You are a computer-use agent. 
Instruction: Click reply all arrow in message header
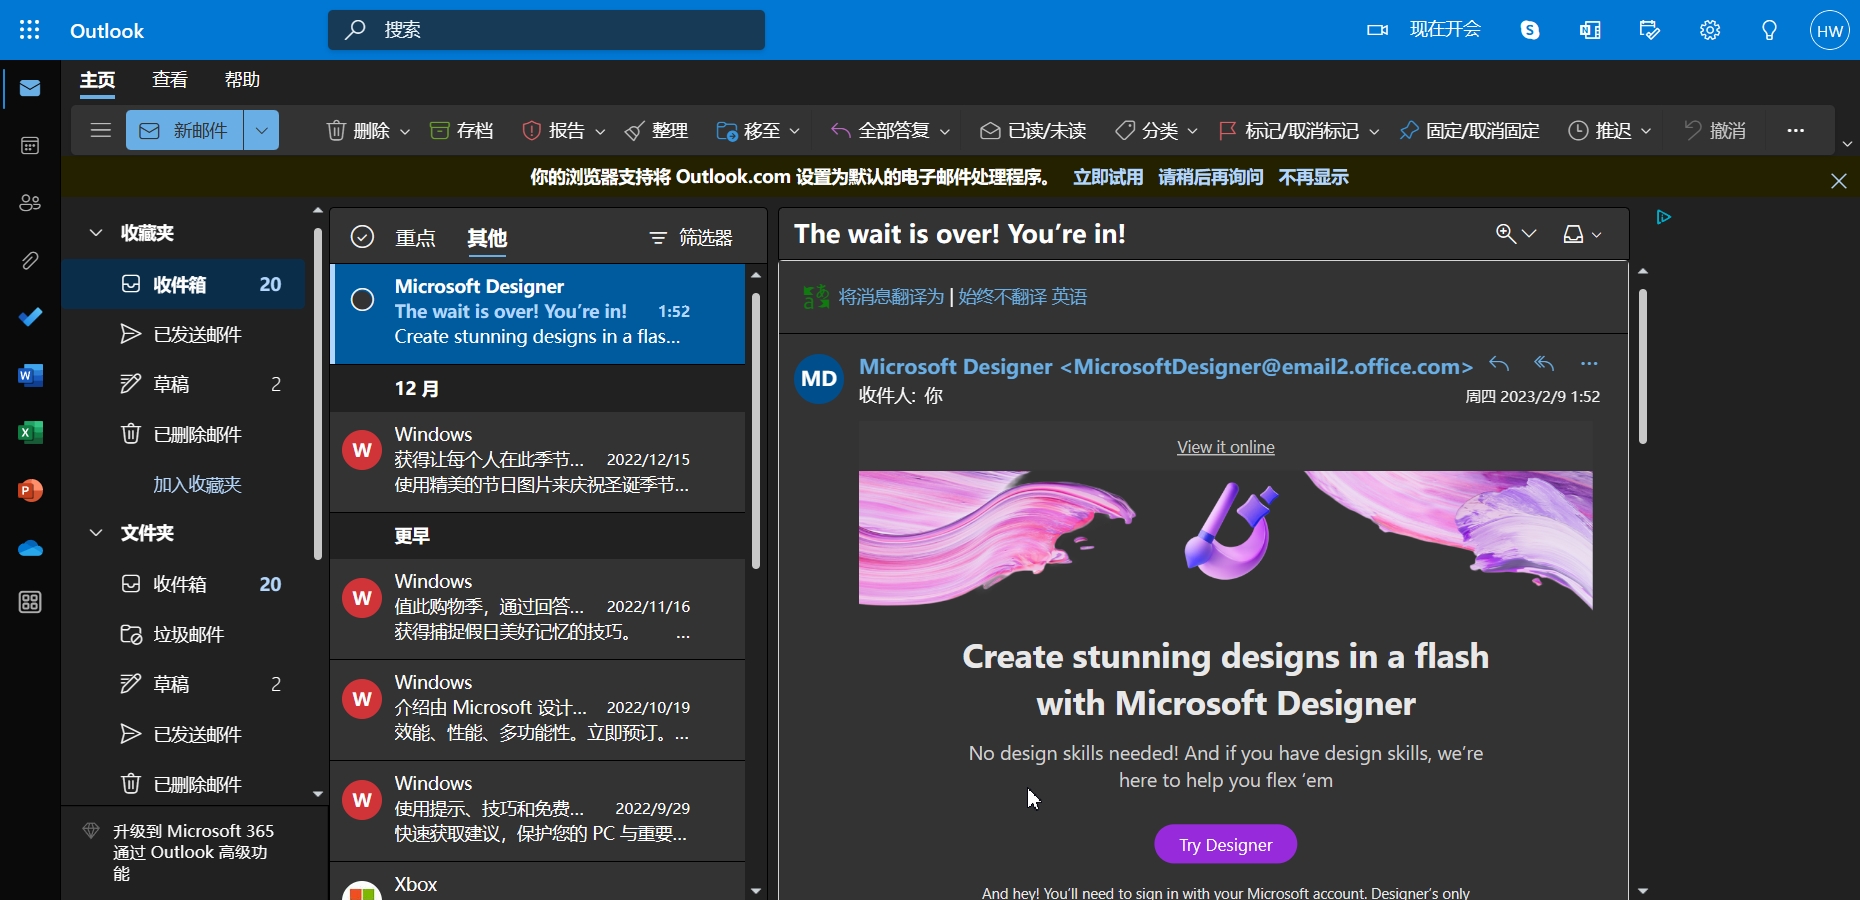(x=1544, y=364)
